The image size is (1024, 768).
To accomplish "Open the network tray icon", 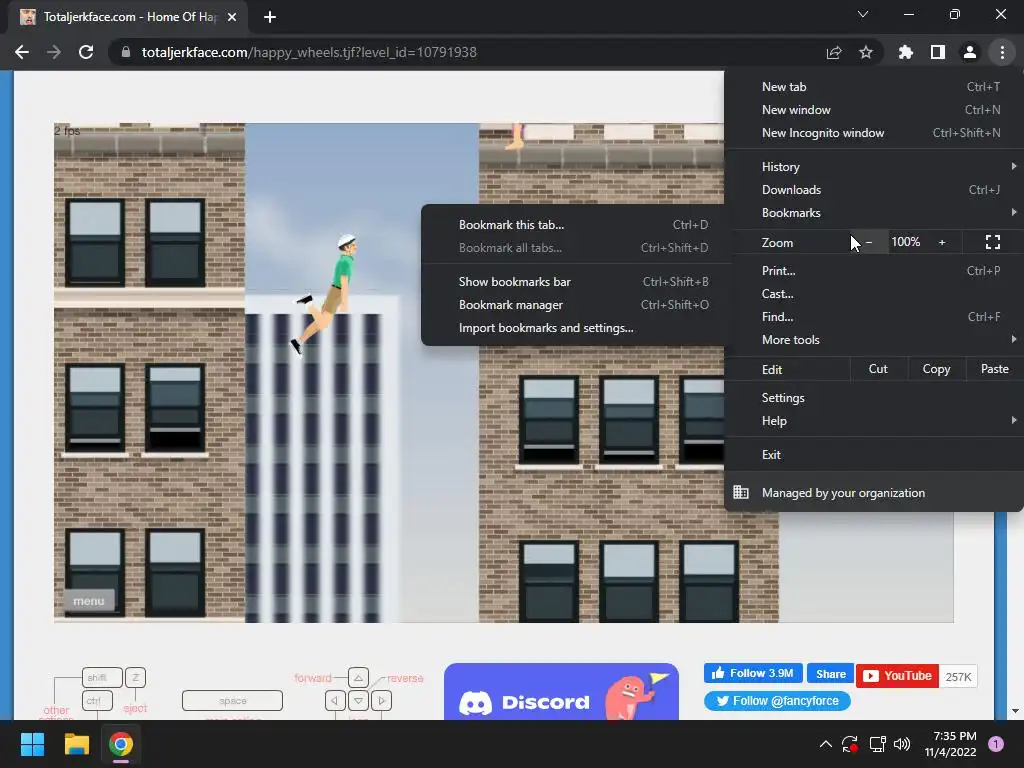I will (877, 744).
